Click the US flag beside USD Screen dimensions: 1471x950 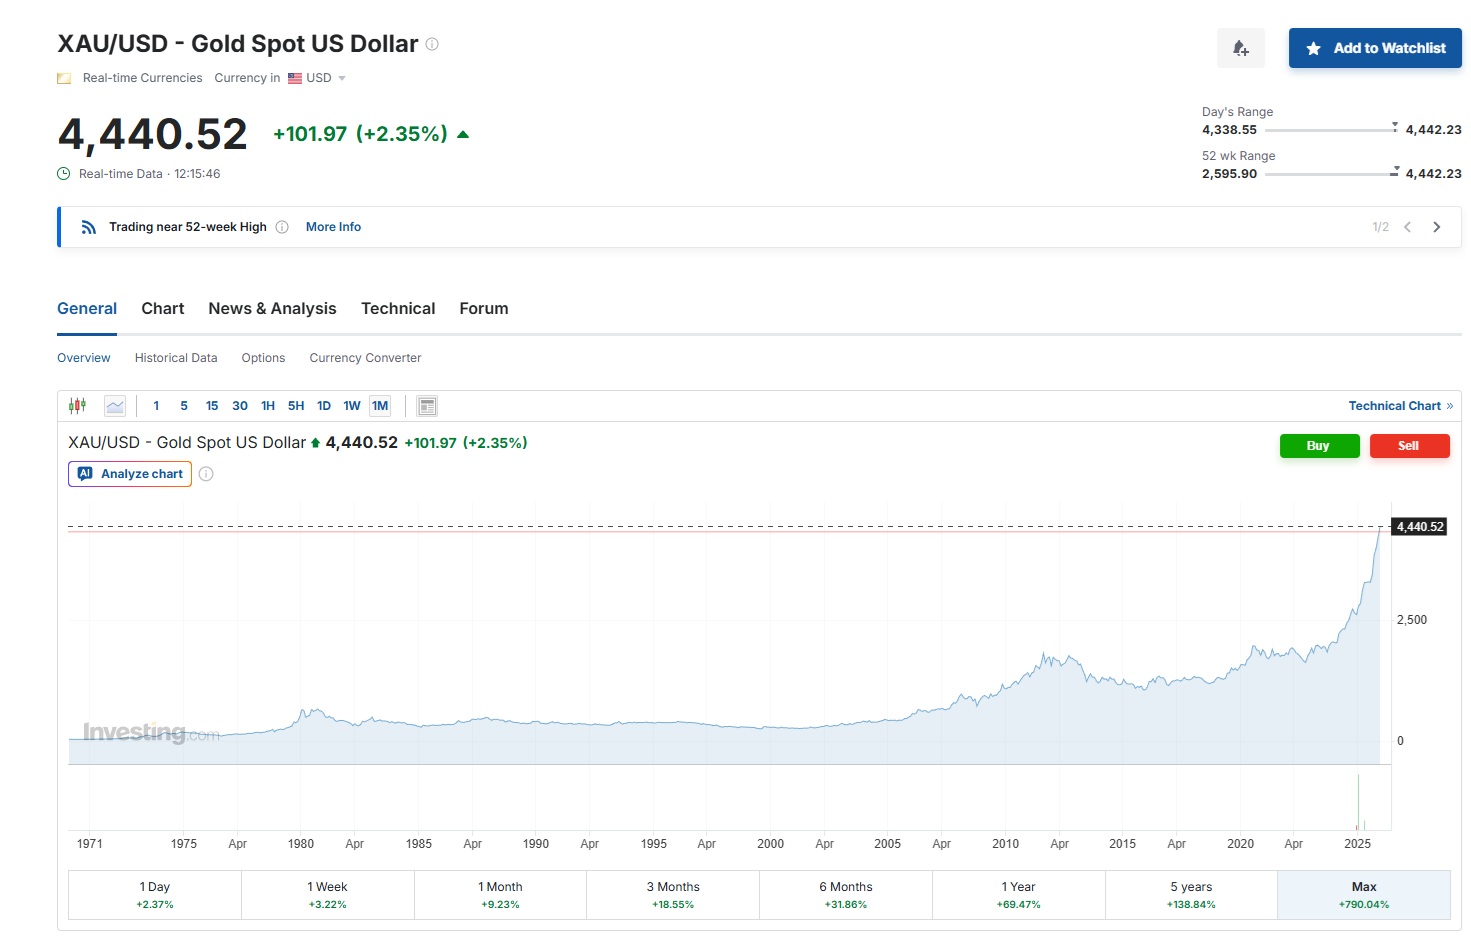point(295,78)
